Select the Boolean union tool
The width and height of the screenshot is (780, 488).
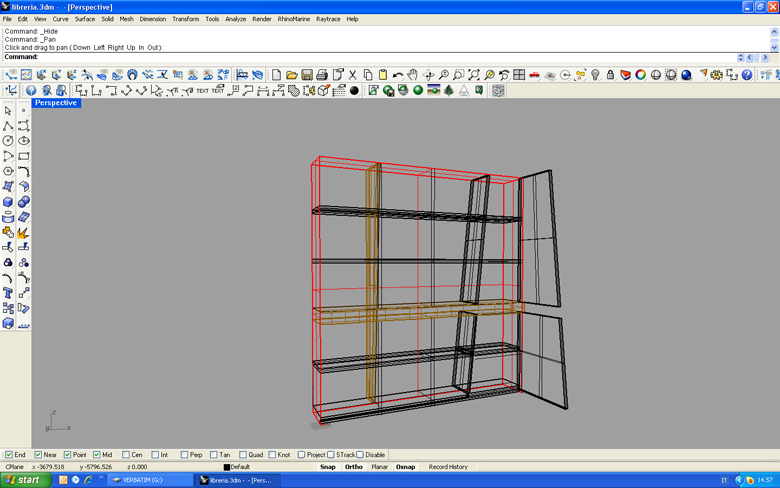coord(23,202)
